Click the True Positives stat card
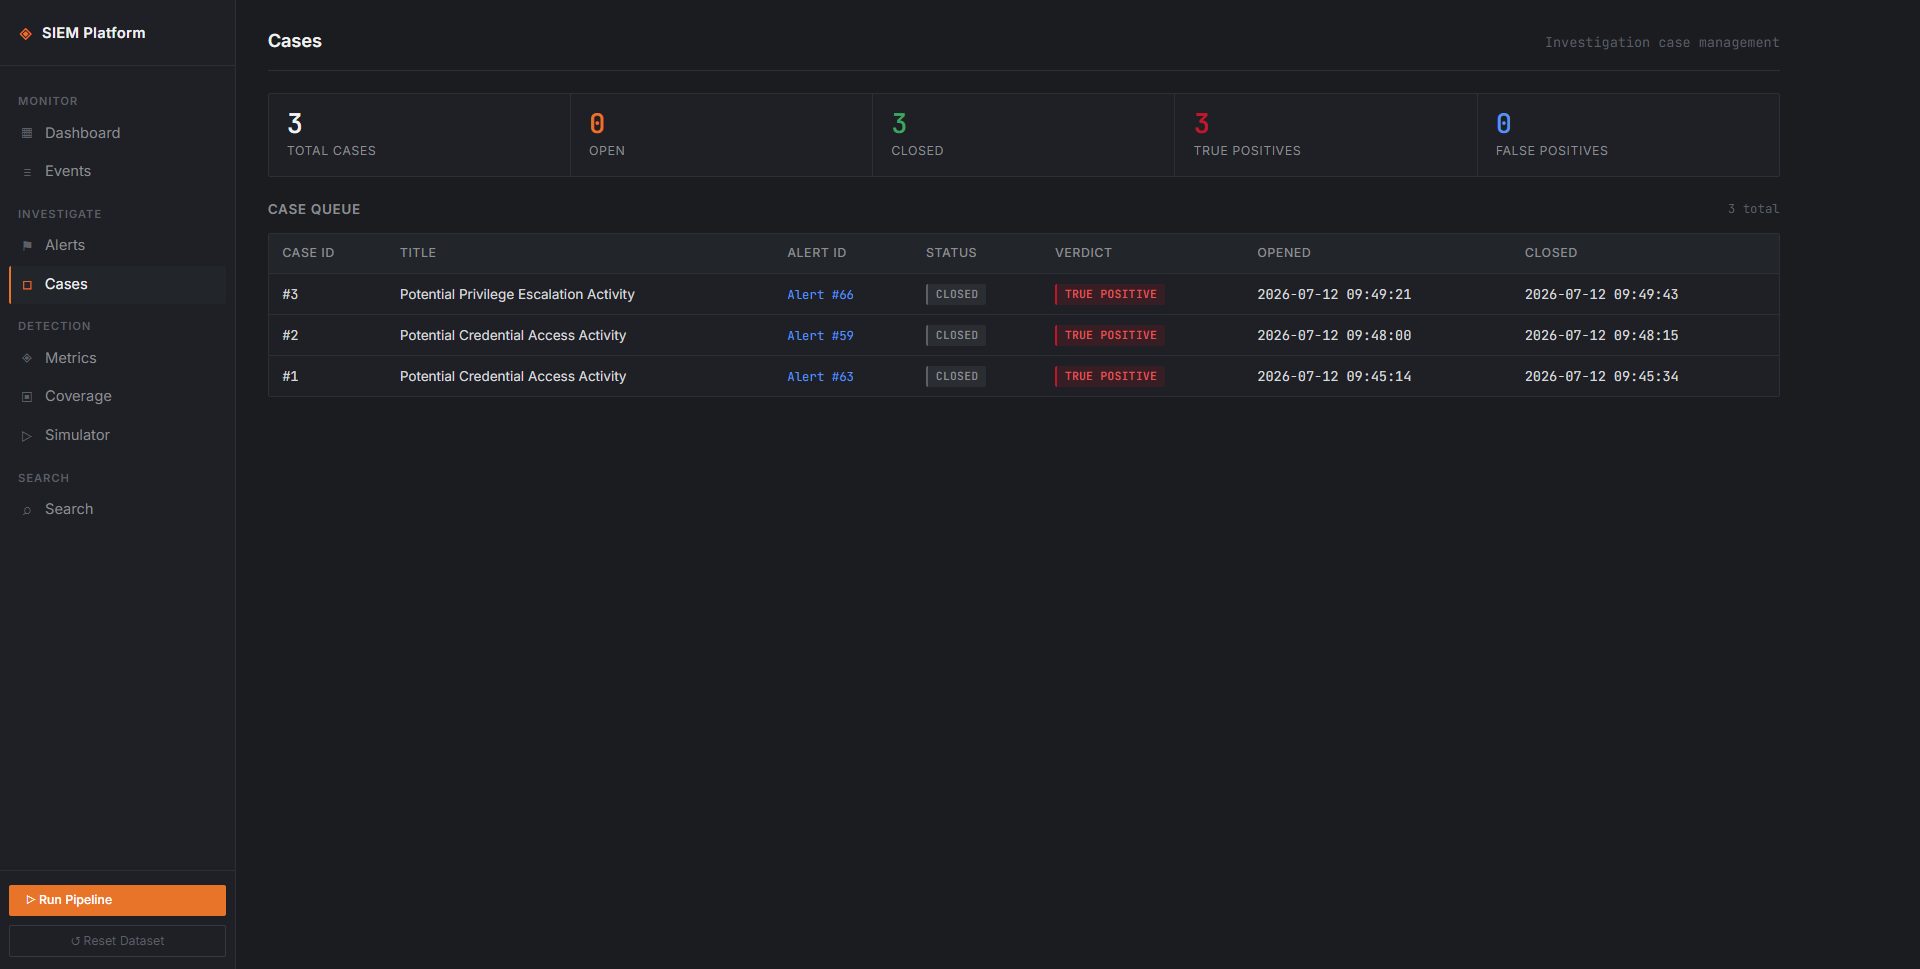 pos(1325,135)
